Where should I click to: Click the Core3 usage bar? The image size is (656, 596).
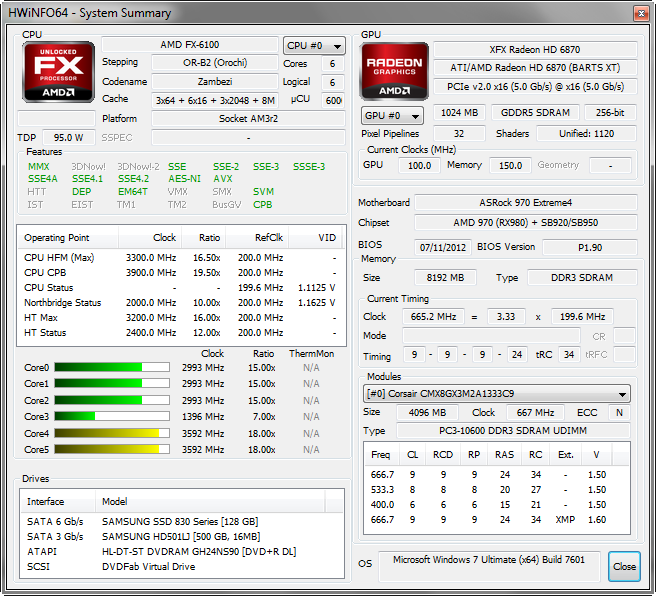click(x=112, y=416)
